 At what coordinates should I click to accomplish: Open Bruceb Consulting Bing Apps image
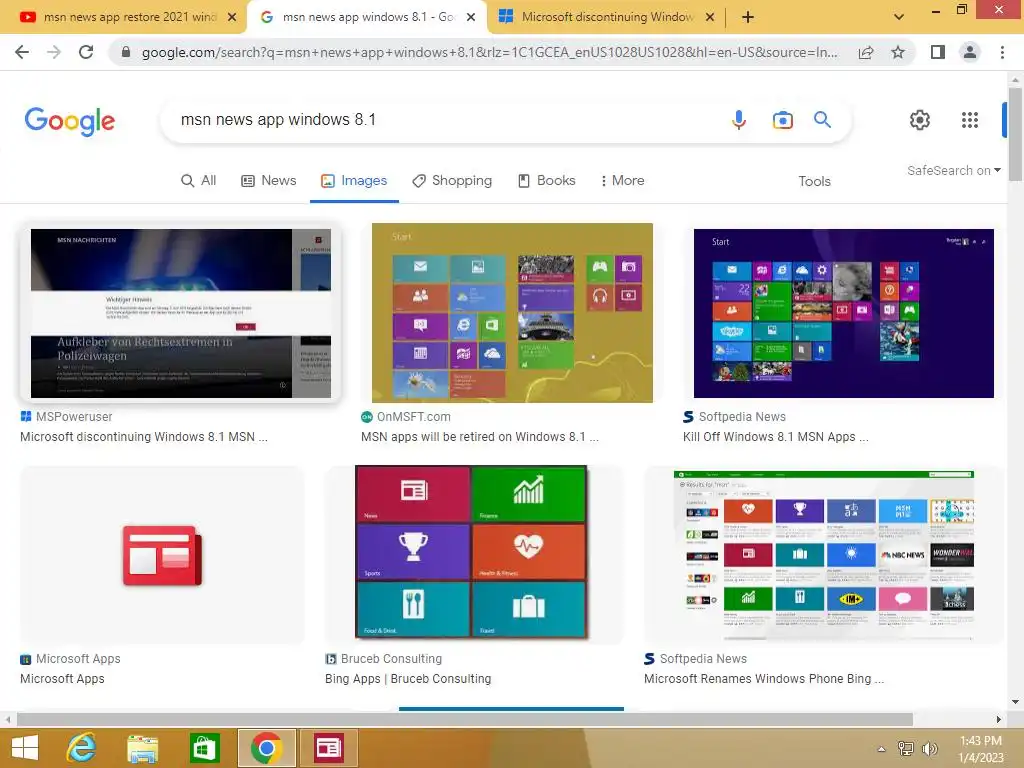pyautogui.click(x=472, y=552)
